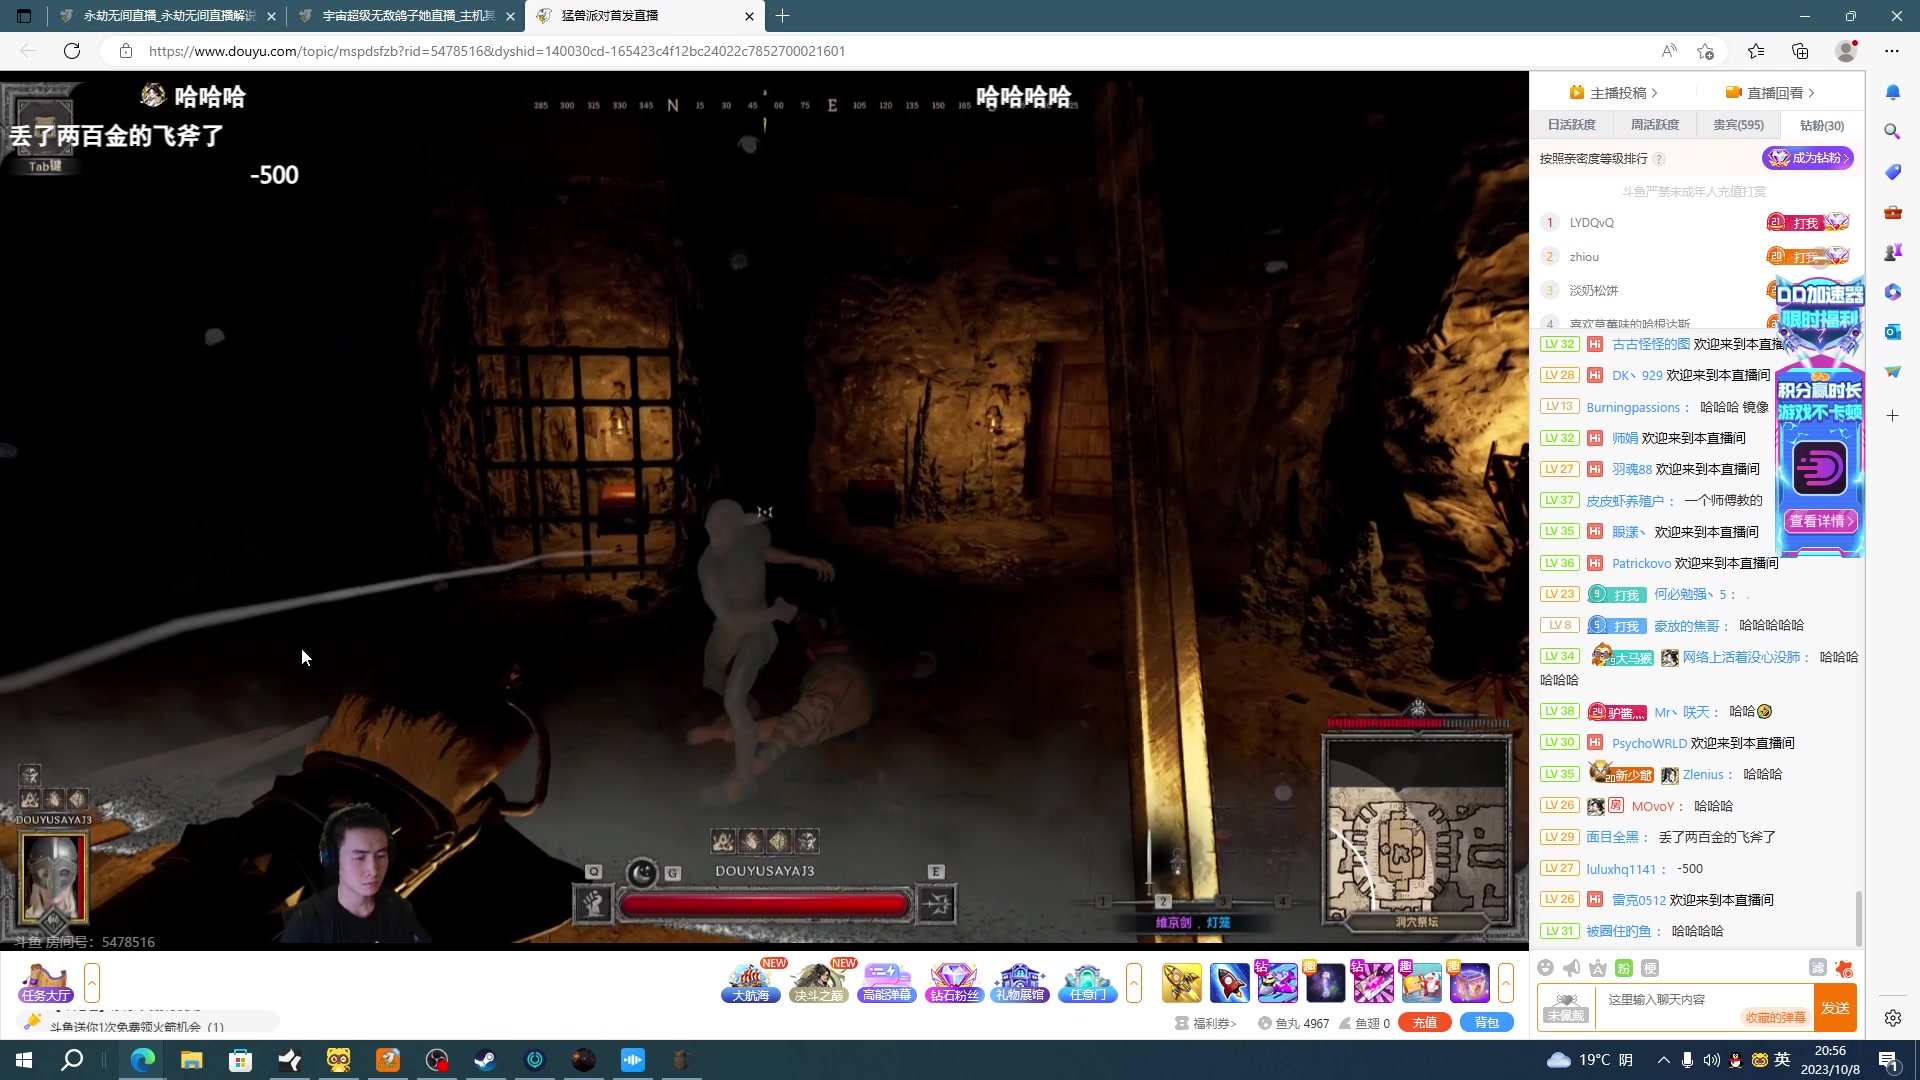The width and height of the screenshot is (1920, 1080).
Task: Expand the activities list arrow after 任意门
Action: coord(1134,982)
